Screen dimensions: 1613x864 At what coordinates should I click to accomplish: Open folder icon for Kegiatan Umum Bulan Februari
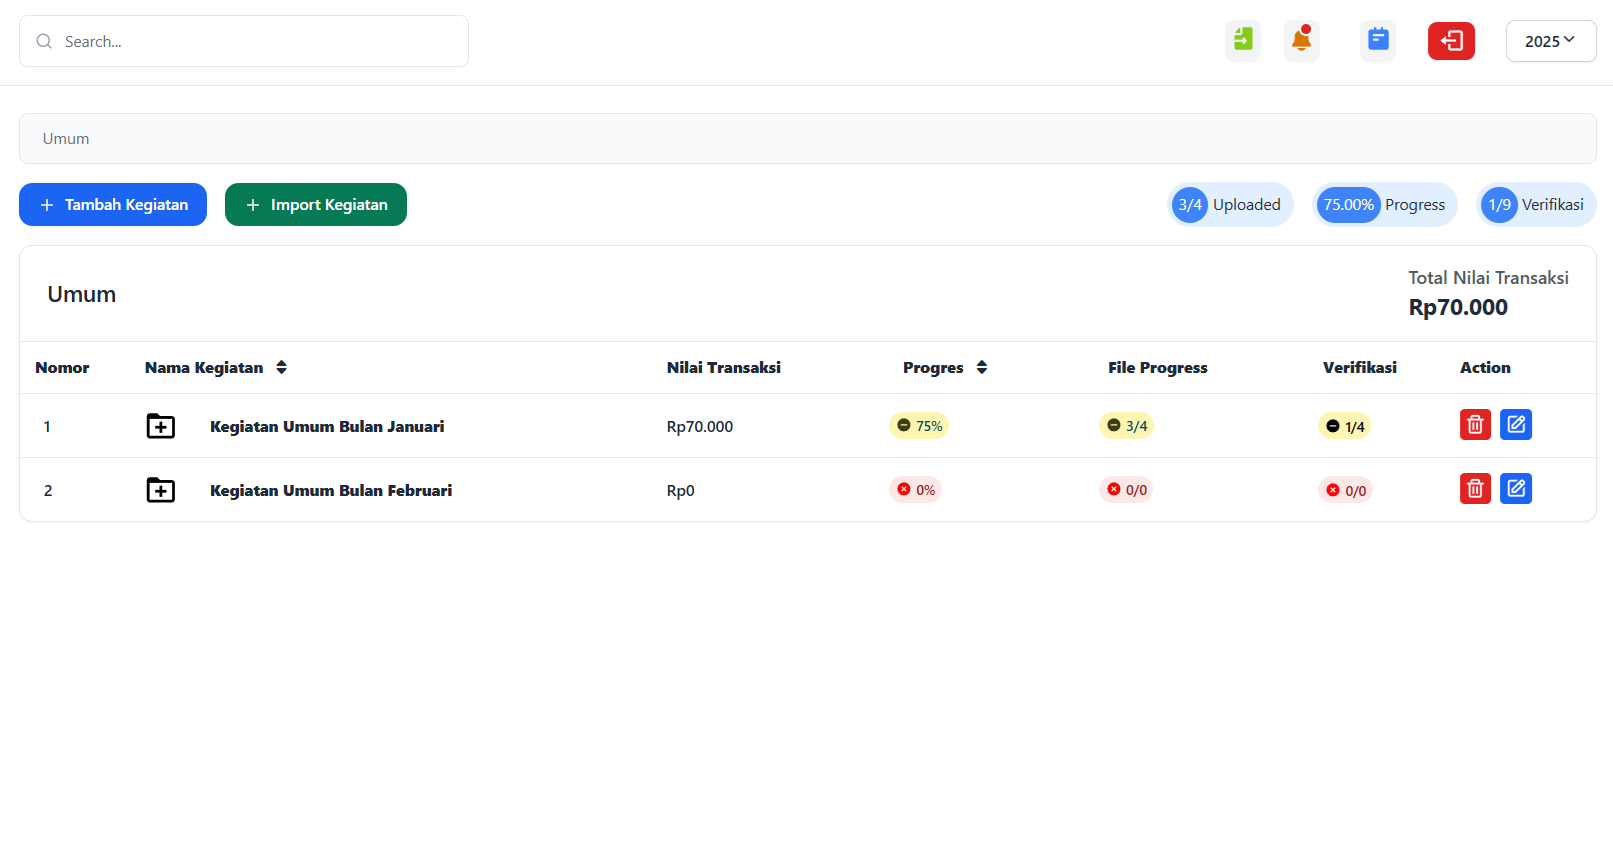[x=161, y=490]
